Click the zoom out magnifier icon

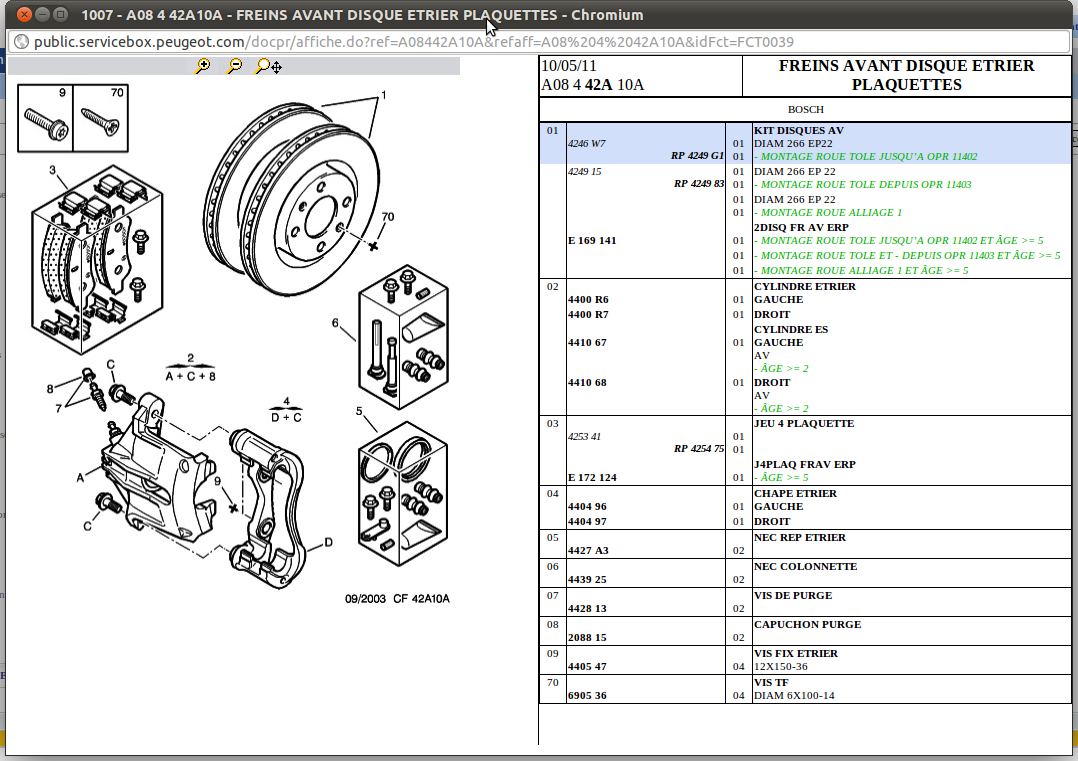point(234,66)
